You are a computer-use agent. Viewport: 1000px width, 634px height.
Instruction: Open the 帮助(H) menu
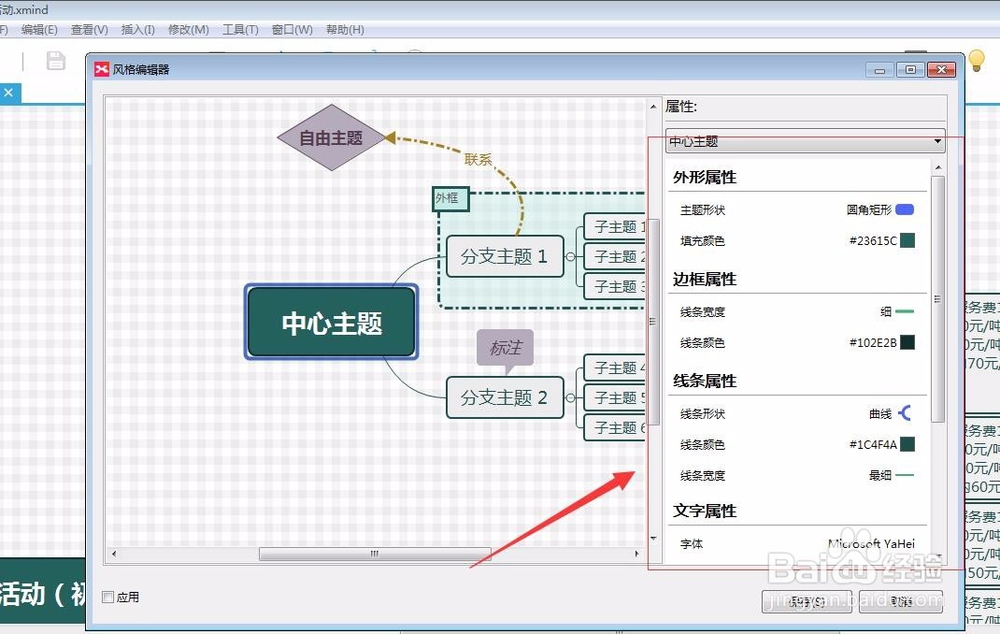(x=345, y=29)
